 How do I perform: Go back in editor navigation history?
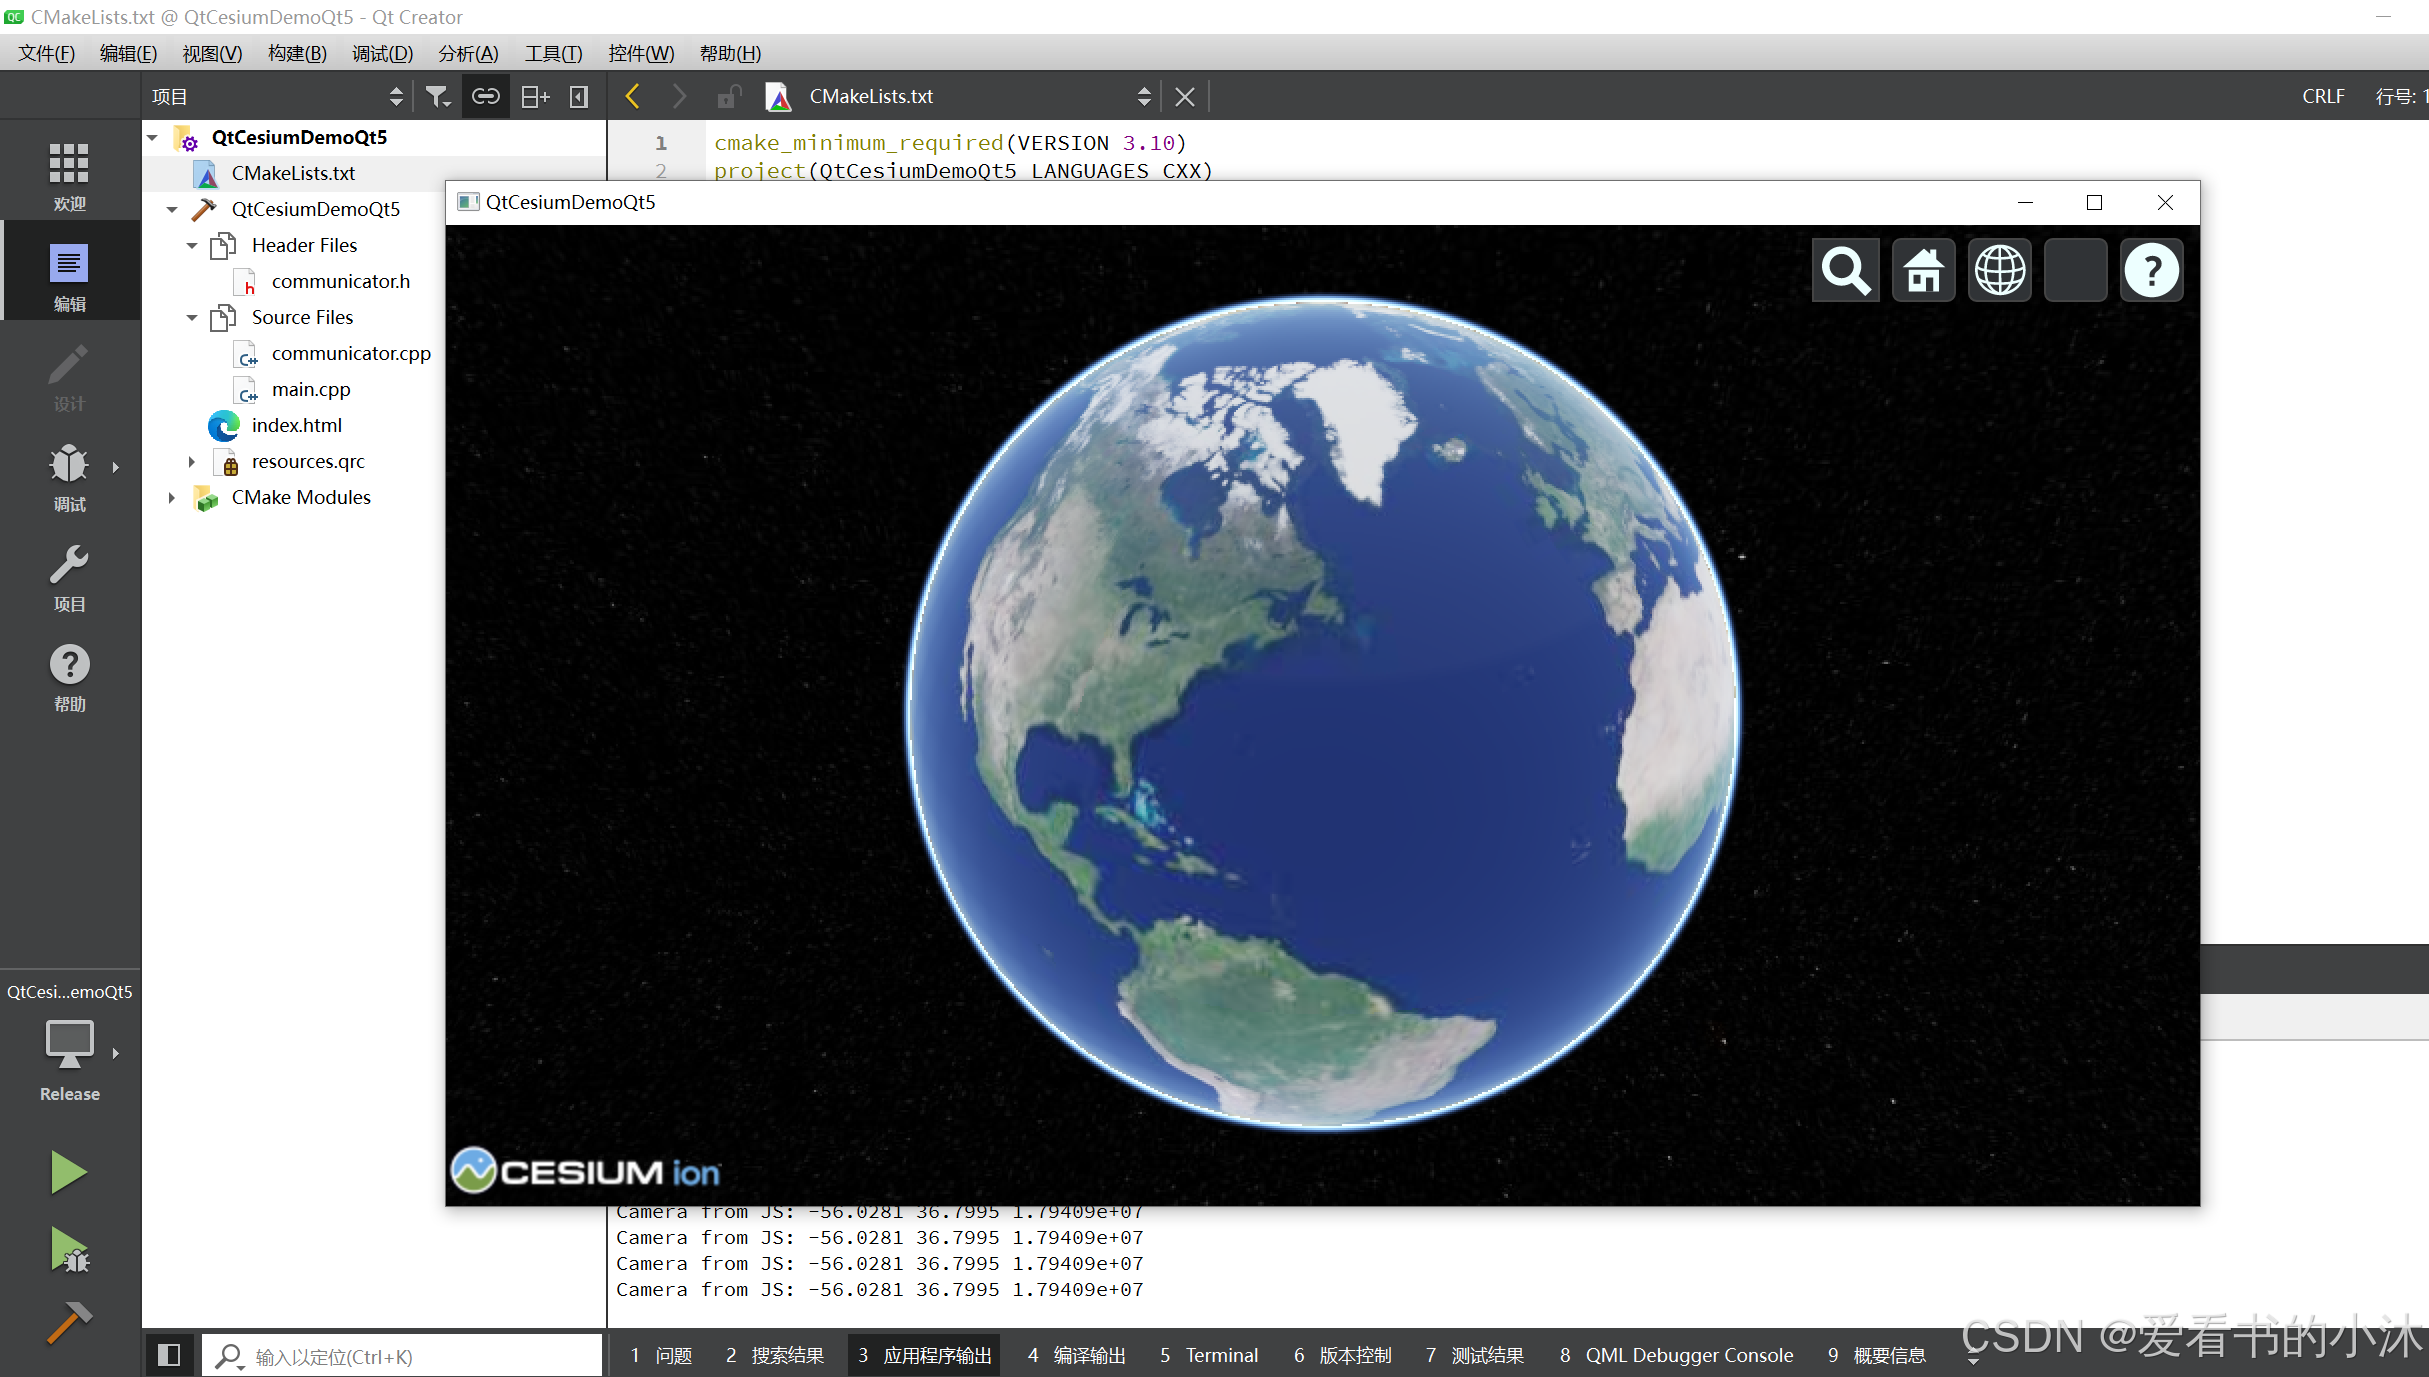[x=632, y=96]
